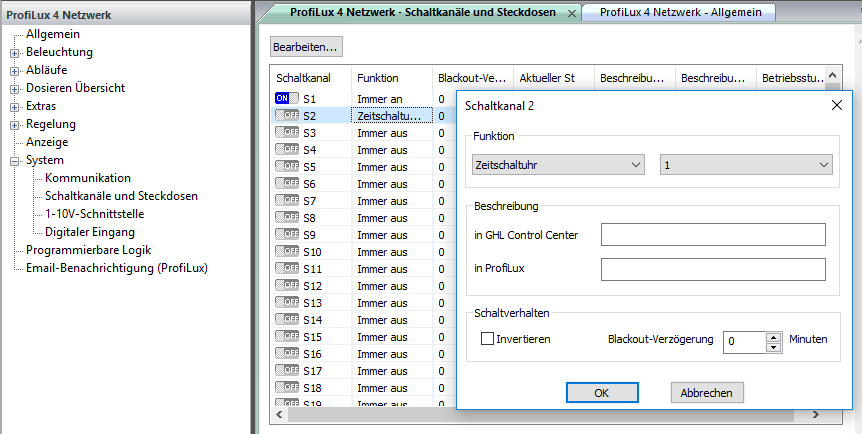Viewport: 862px width, 434px height.
Task: Select the 'Immer aus' cell for S4
Action: [x=392, y=150]
